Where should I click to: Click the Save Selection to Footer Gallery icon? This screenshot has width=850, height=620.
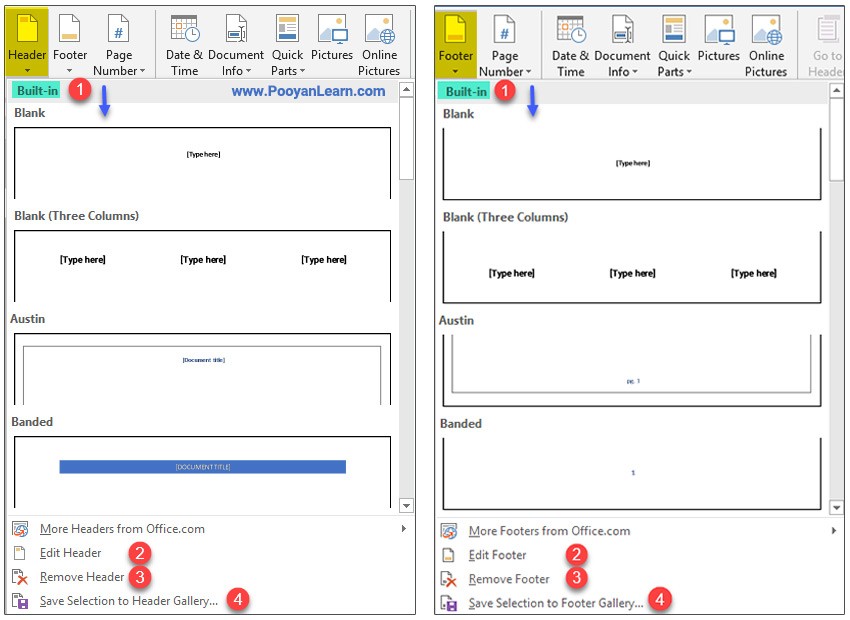click(449, 603)
